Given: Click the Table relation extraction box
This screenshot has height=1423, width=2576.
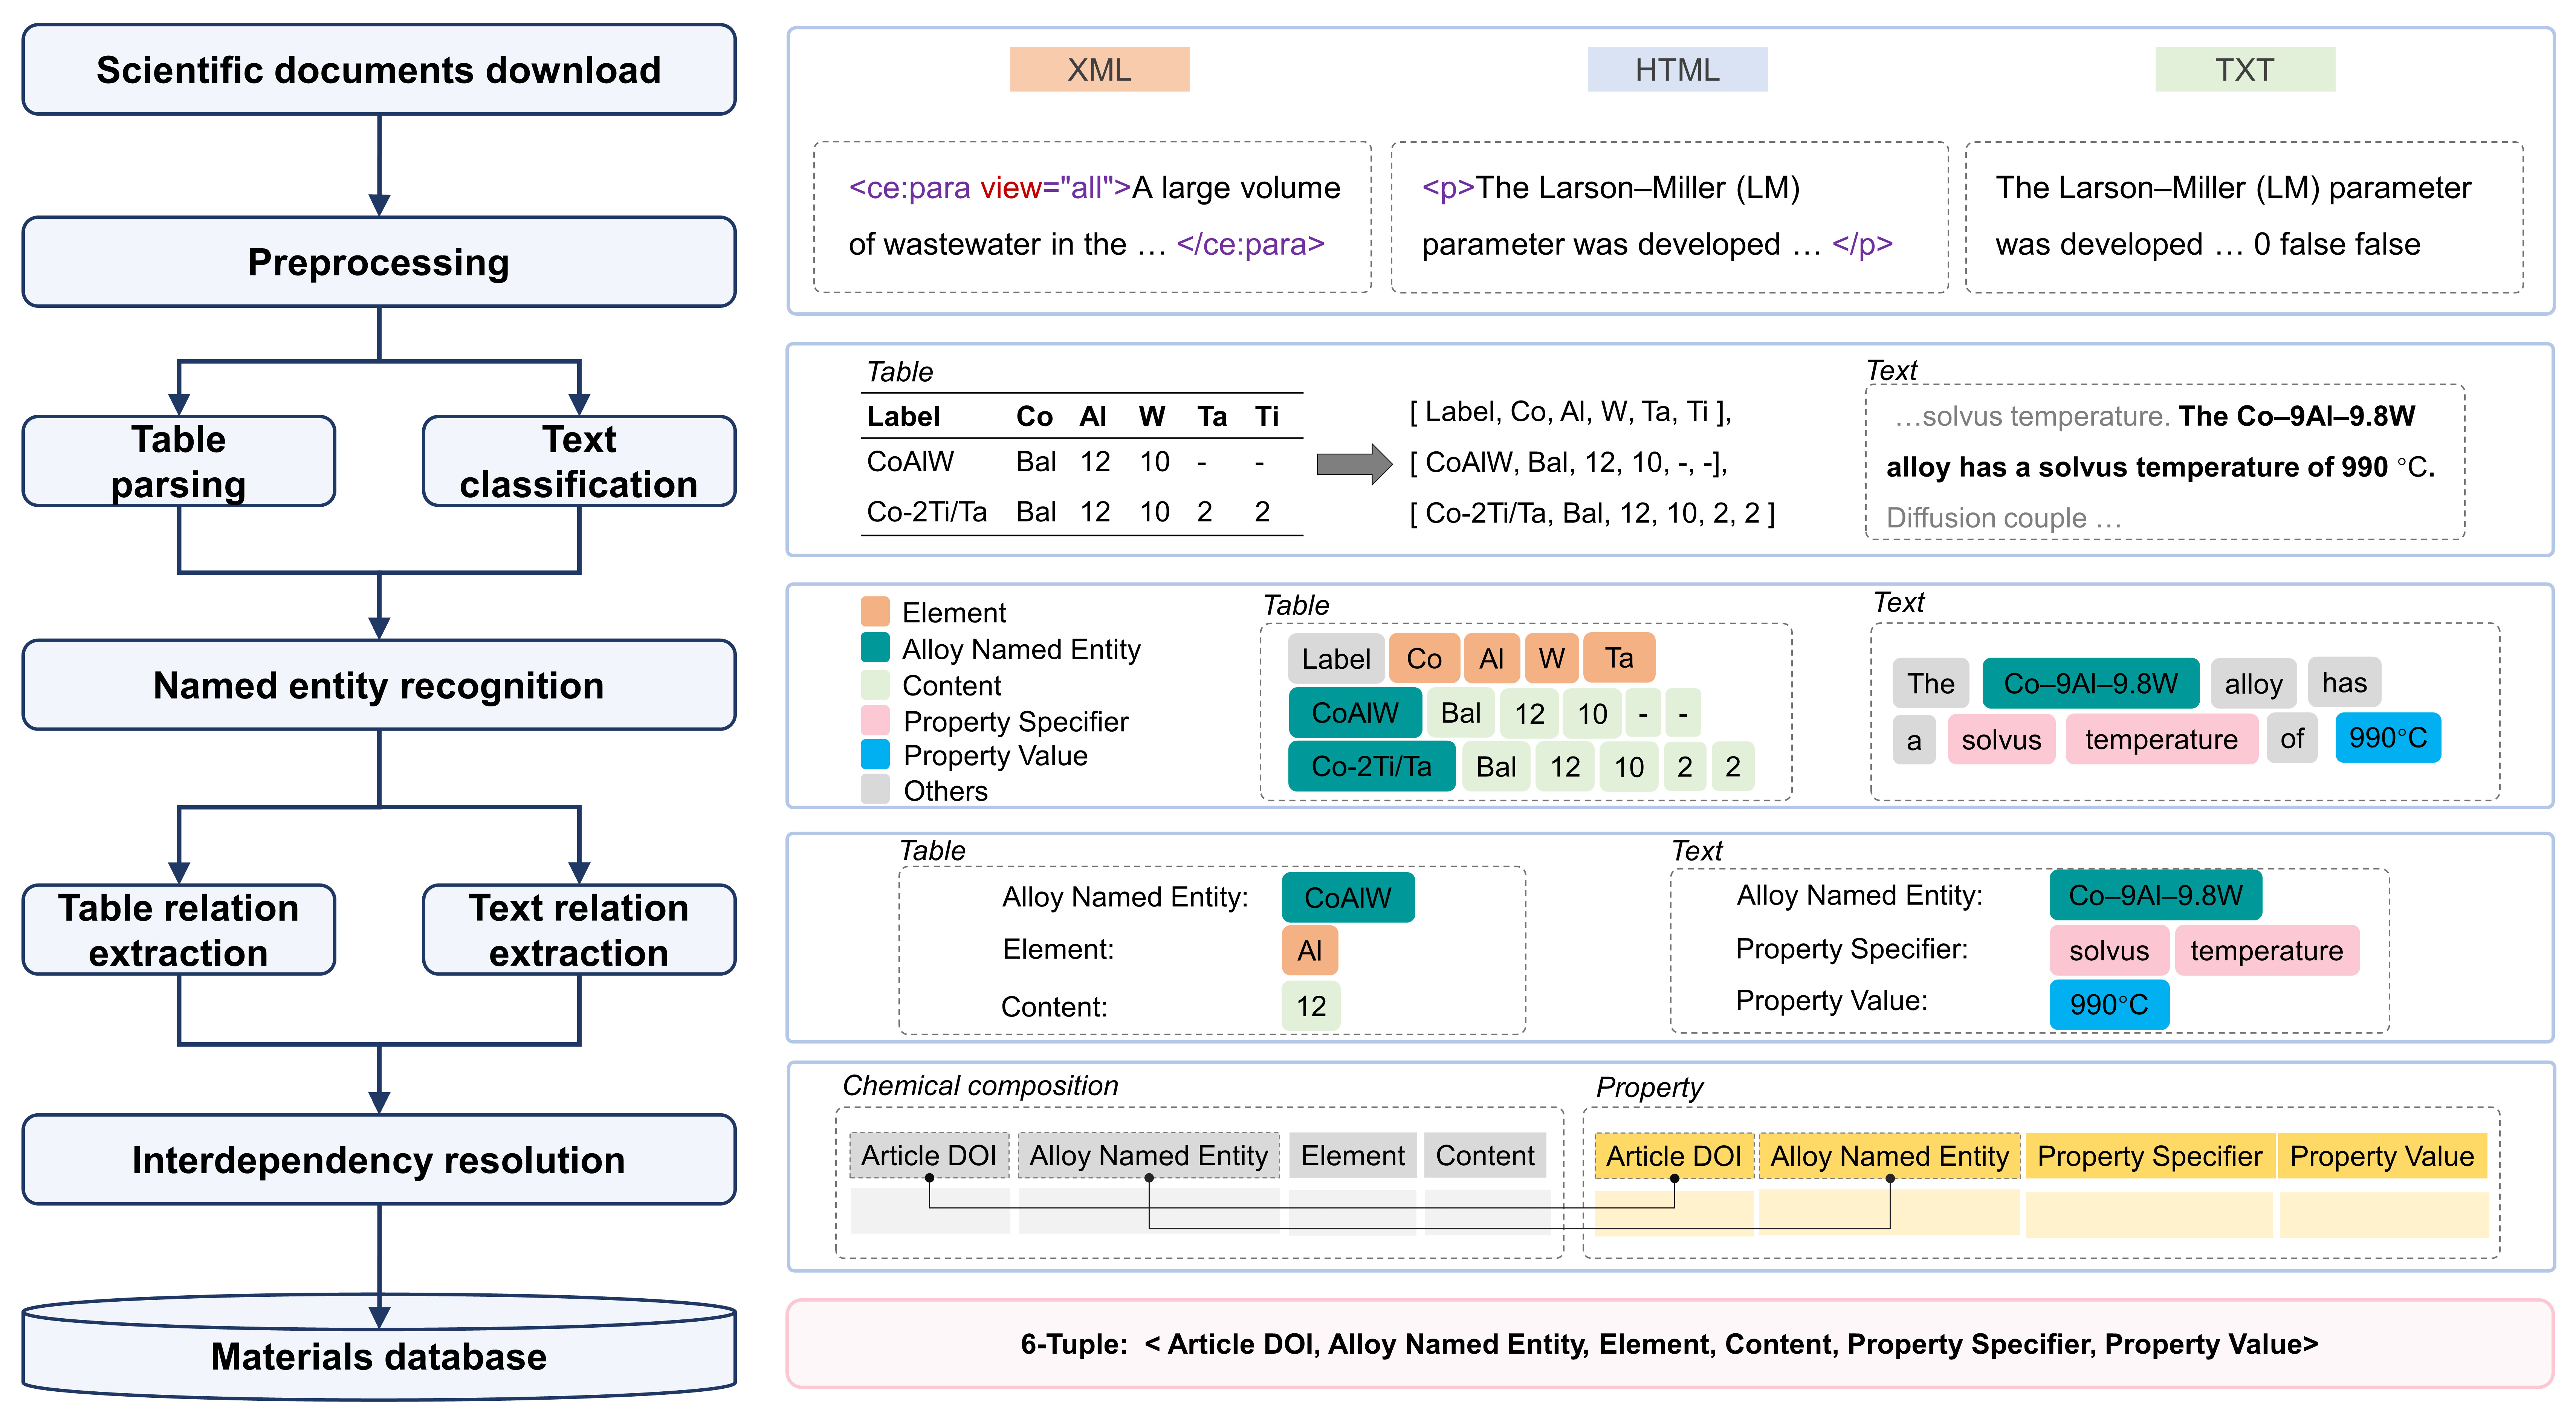Looking at the screenshot, I should 178,929.
